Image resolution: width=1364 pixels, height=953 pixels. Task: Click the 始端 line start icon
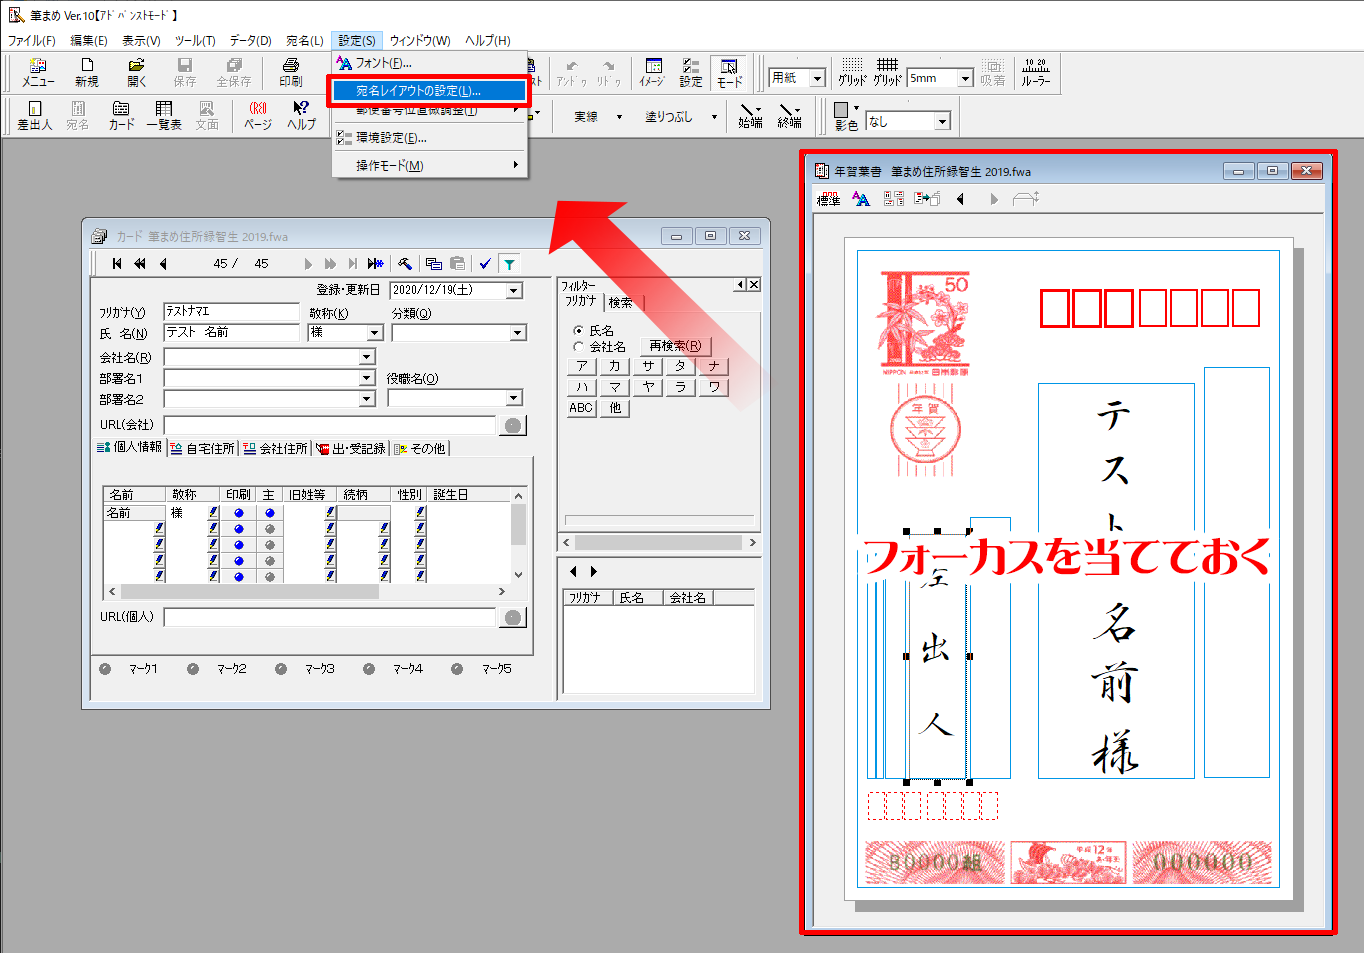(x=750, y=116)
